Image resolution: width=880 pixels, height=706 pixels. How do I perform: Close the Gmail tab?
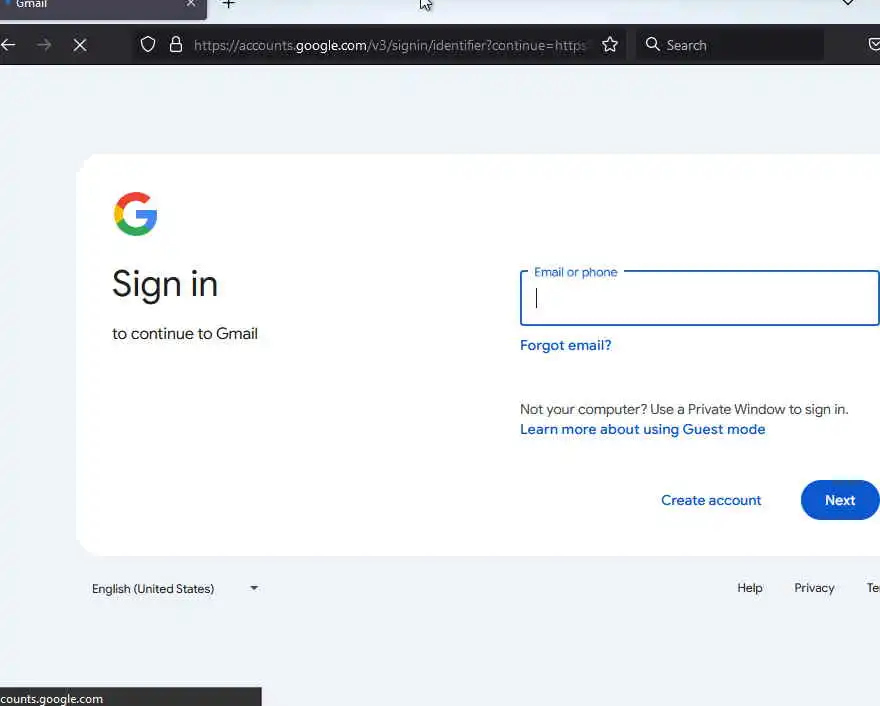pyautogui.click(x=191, y=3)
